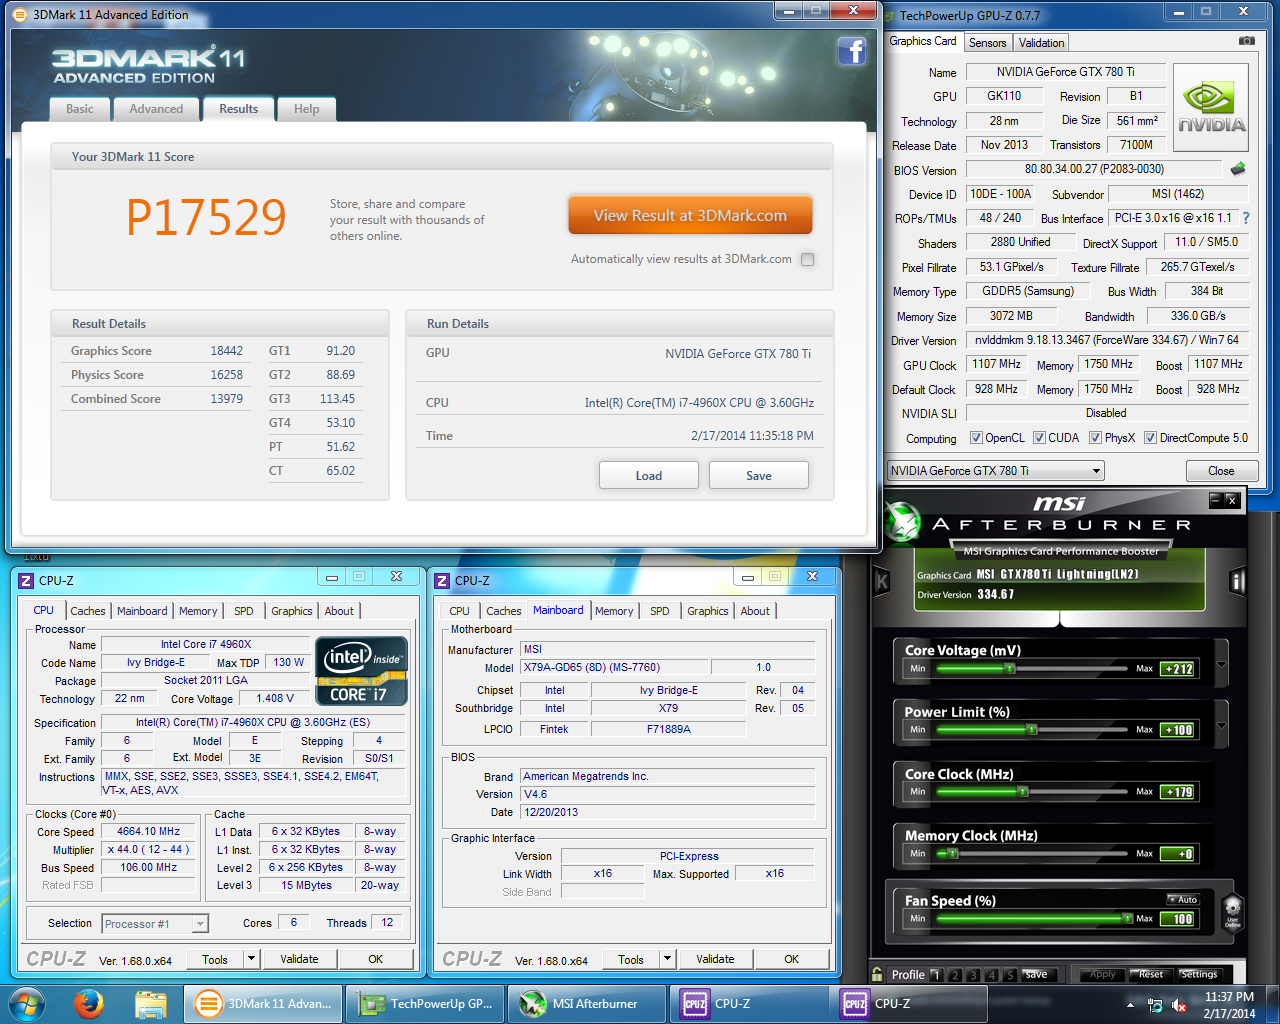Switch to the Basic tab in 3DMark
Screen dimensions: 1280x1024
click(80, 109)
